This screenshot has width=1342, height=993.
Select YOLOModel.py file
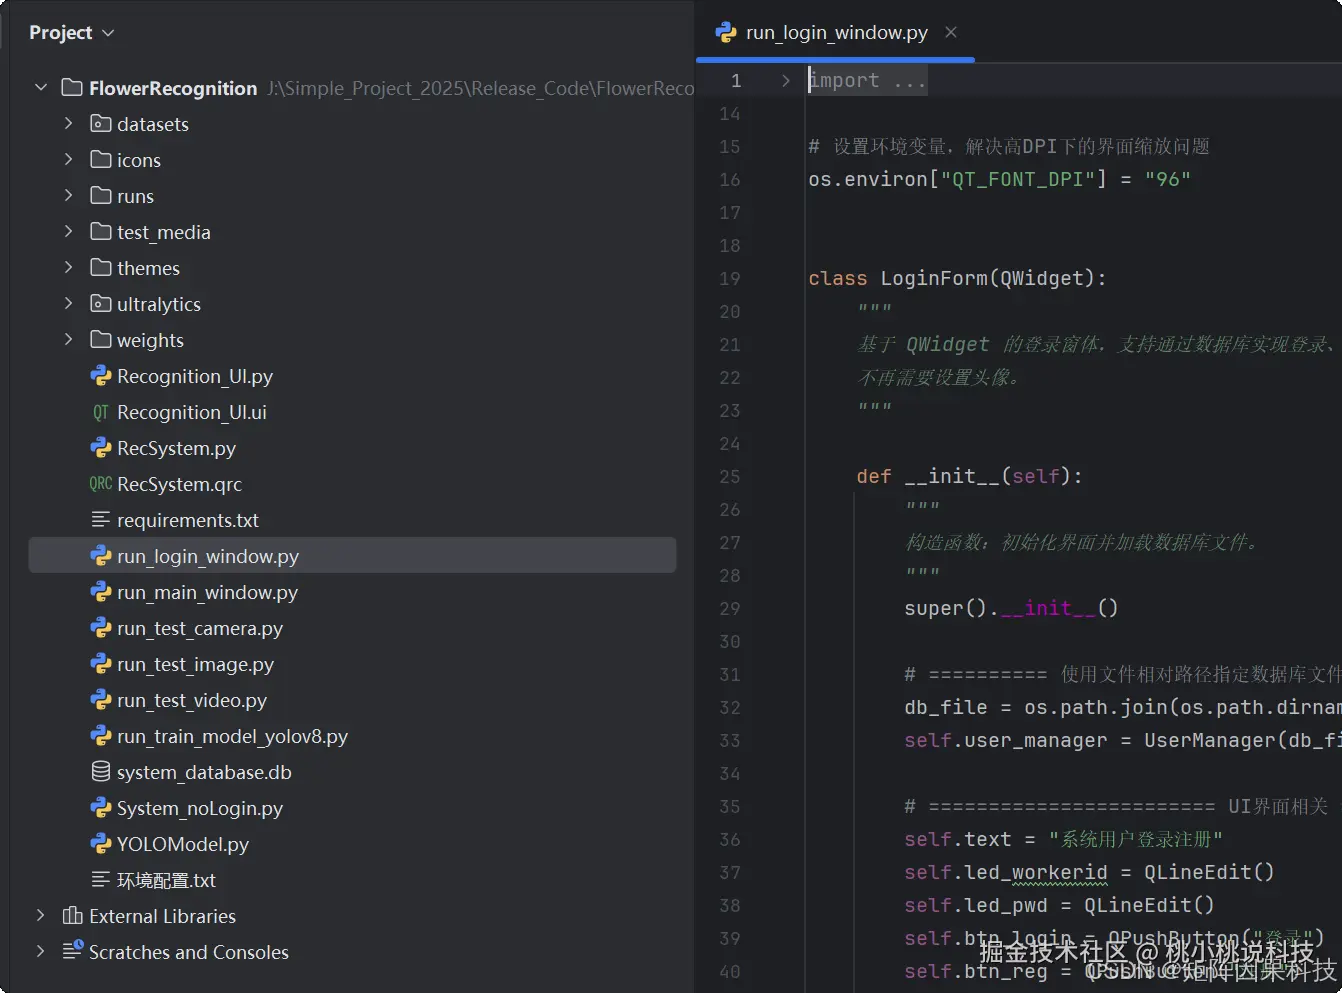[x=182, y=844]
